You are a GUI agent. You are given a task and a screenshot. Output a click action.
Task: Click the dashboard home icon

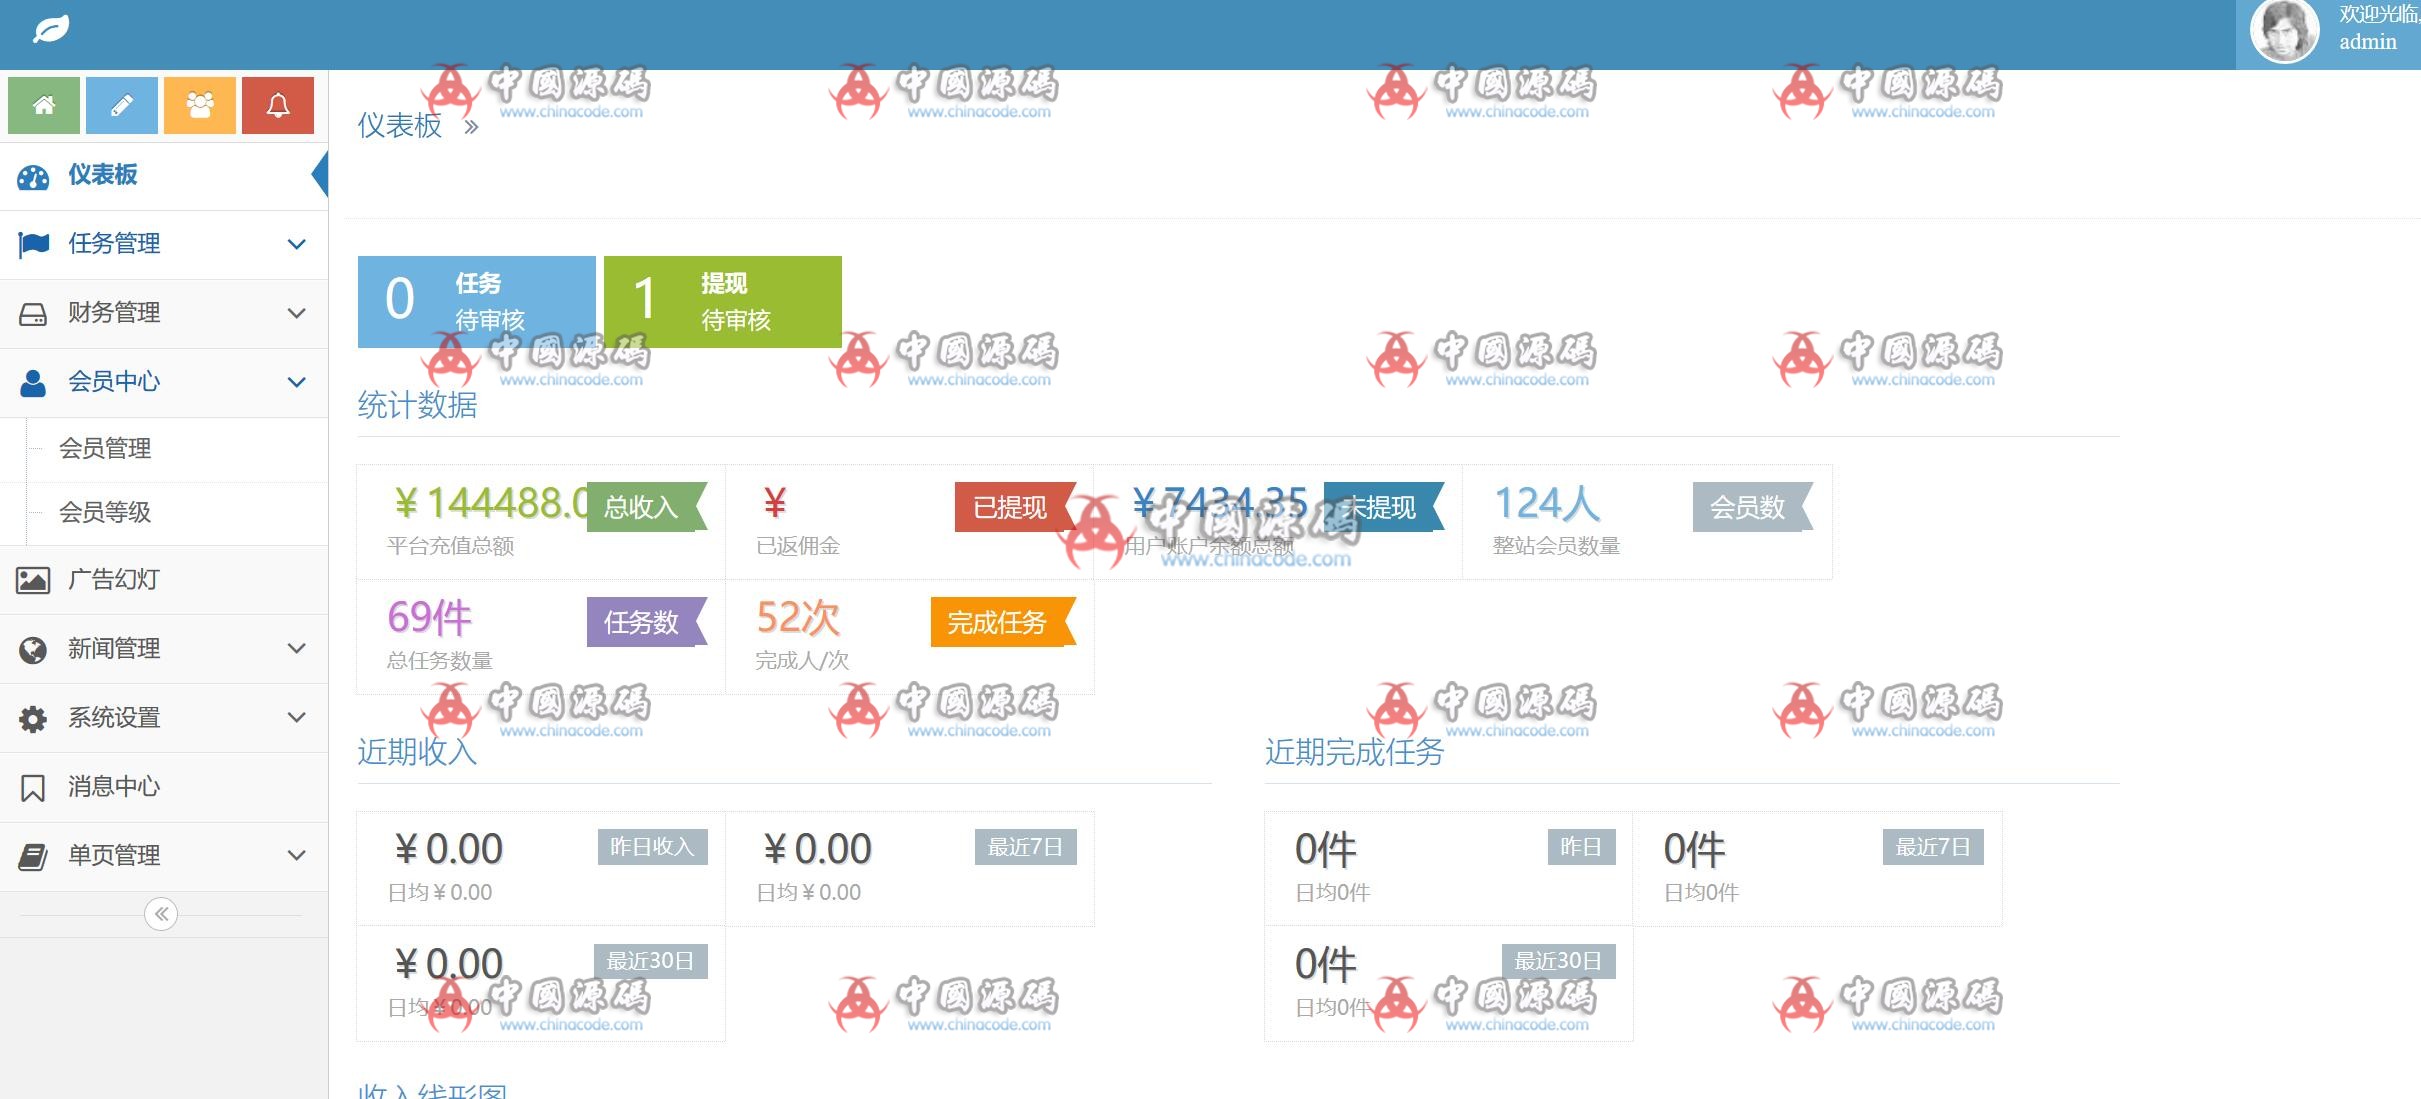click(43, 105)
